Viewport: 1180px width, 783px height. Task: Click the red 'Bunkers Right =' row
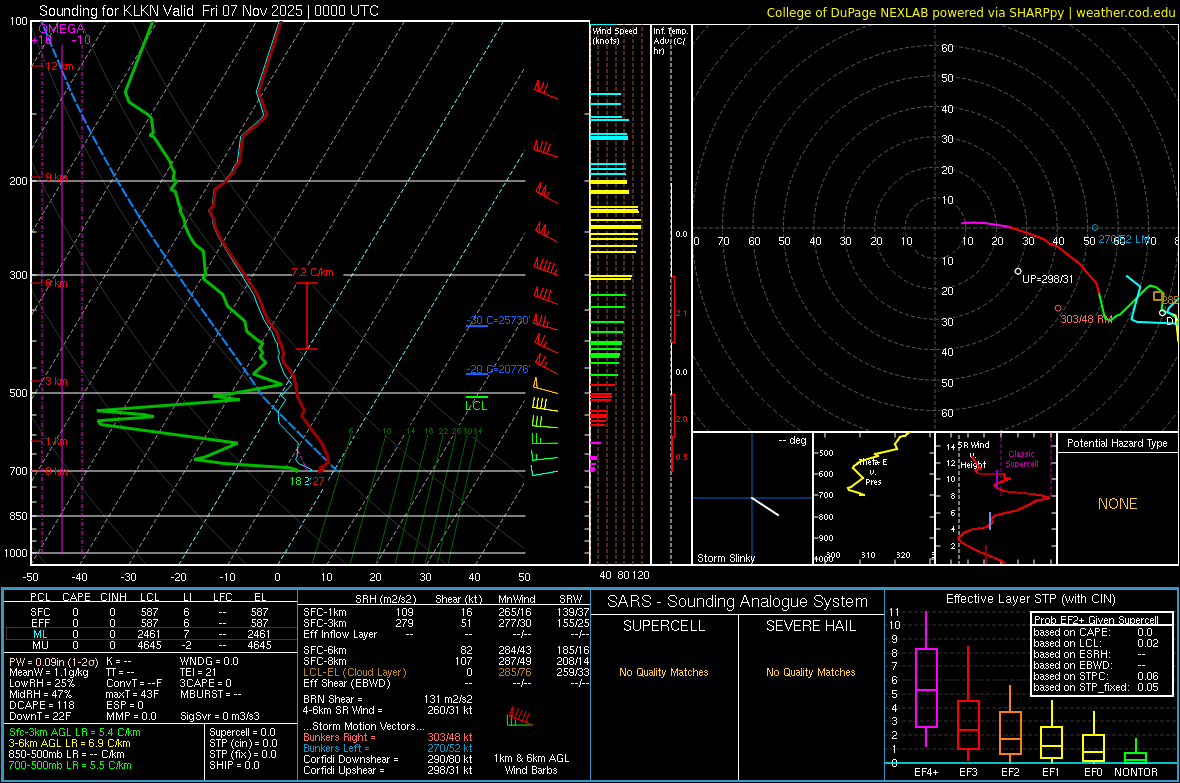coord(388,737)
